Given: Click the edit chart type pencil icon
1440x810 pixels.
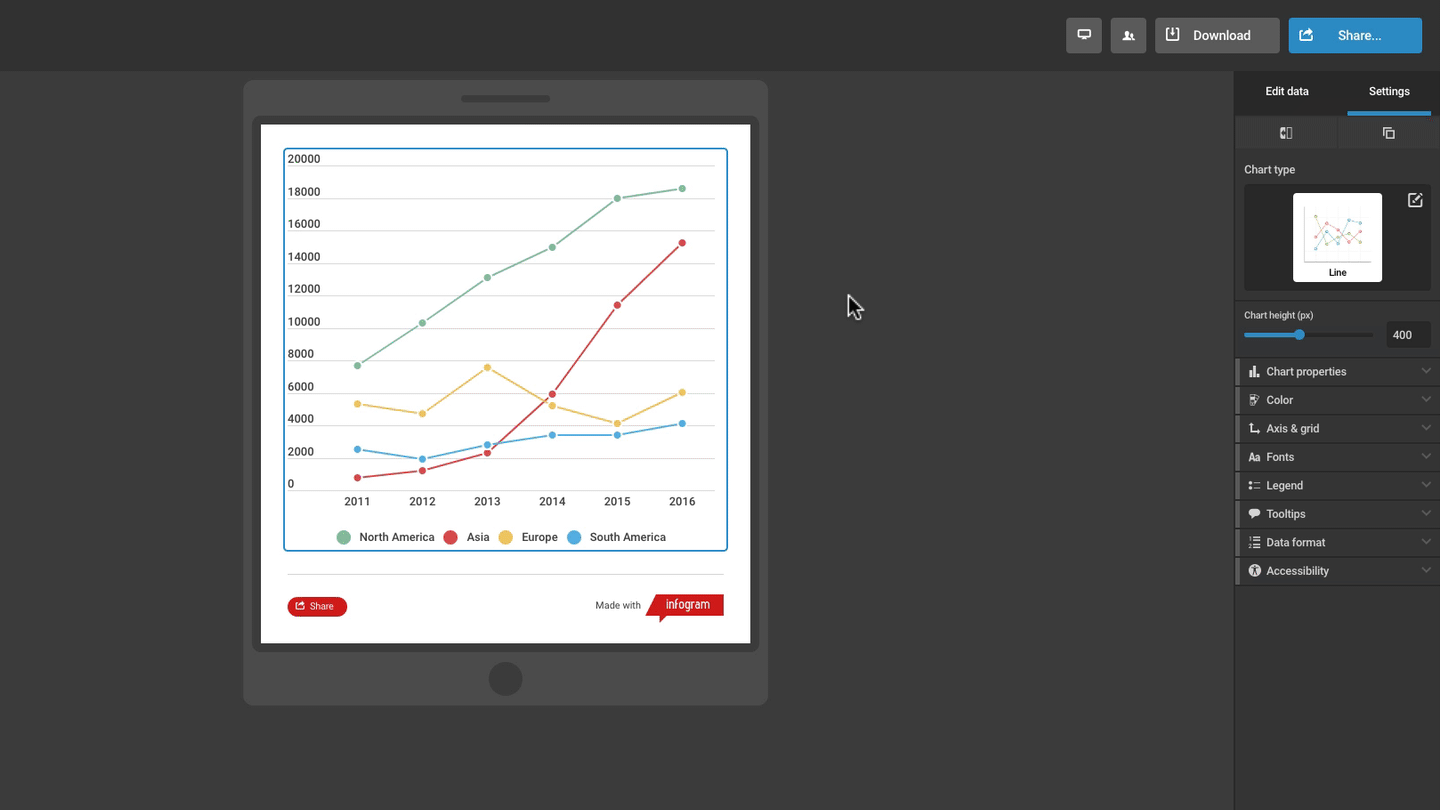Looking at the screenshot, I should tap(1415, 200).
